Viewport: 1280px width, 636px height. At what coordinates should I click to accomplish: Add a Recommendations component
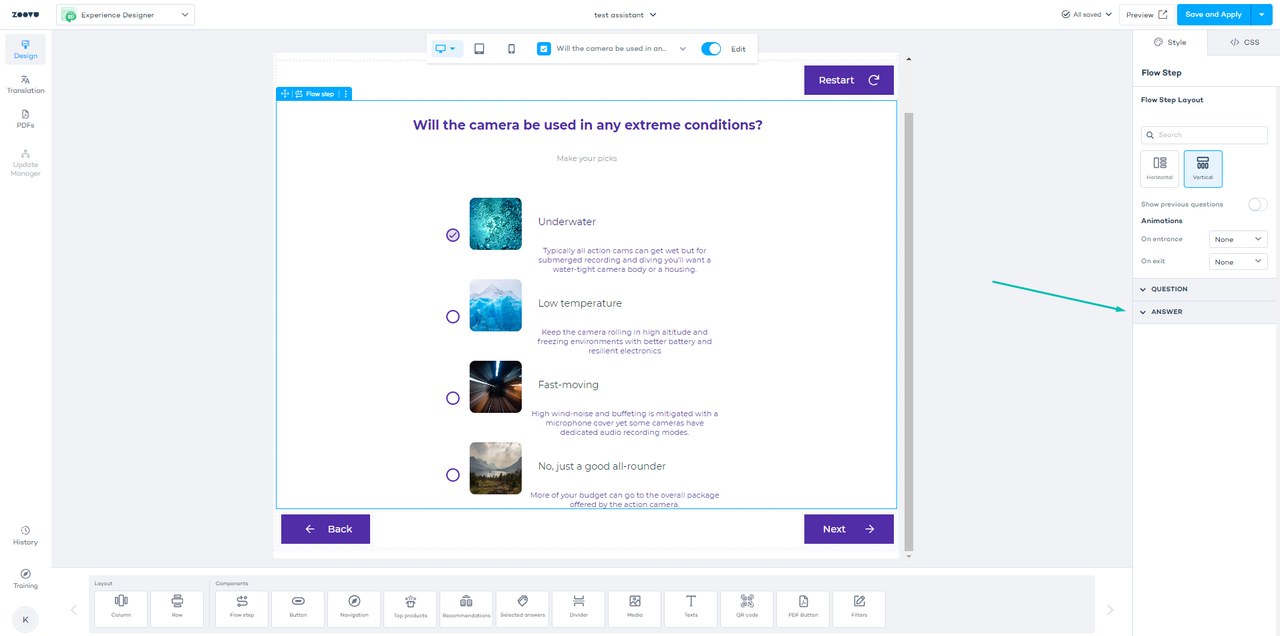coord(466,608)
